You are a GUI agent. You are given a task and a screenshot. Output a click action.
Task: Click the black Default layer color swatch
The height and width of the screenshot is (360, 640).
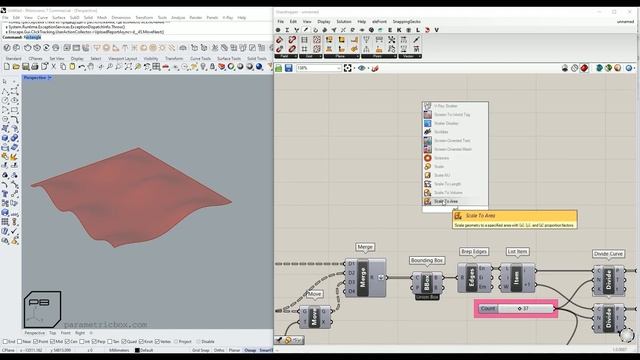click(x=137, y=350)
